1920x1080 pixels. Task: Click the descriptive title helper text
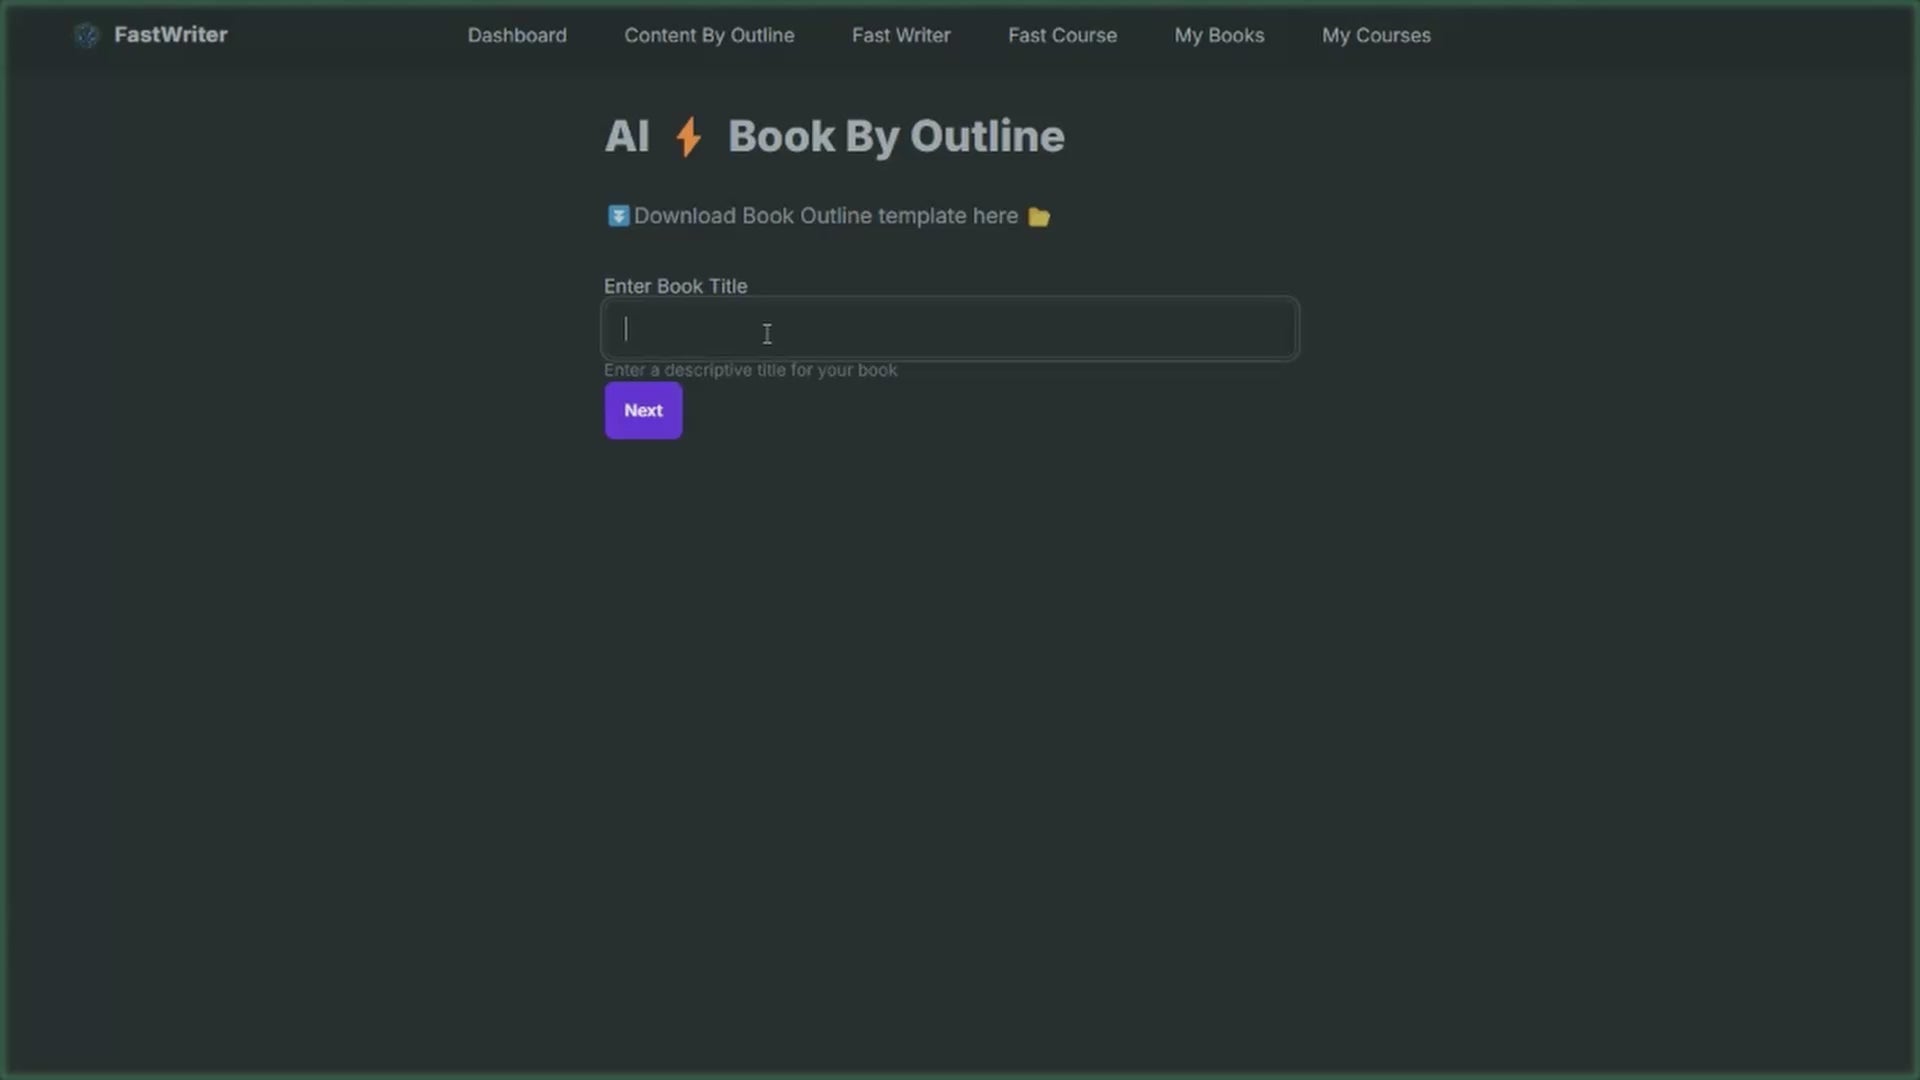[x=750, y=370]
